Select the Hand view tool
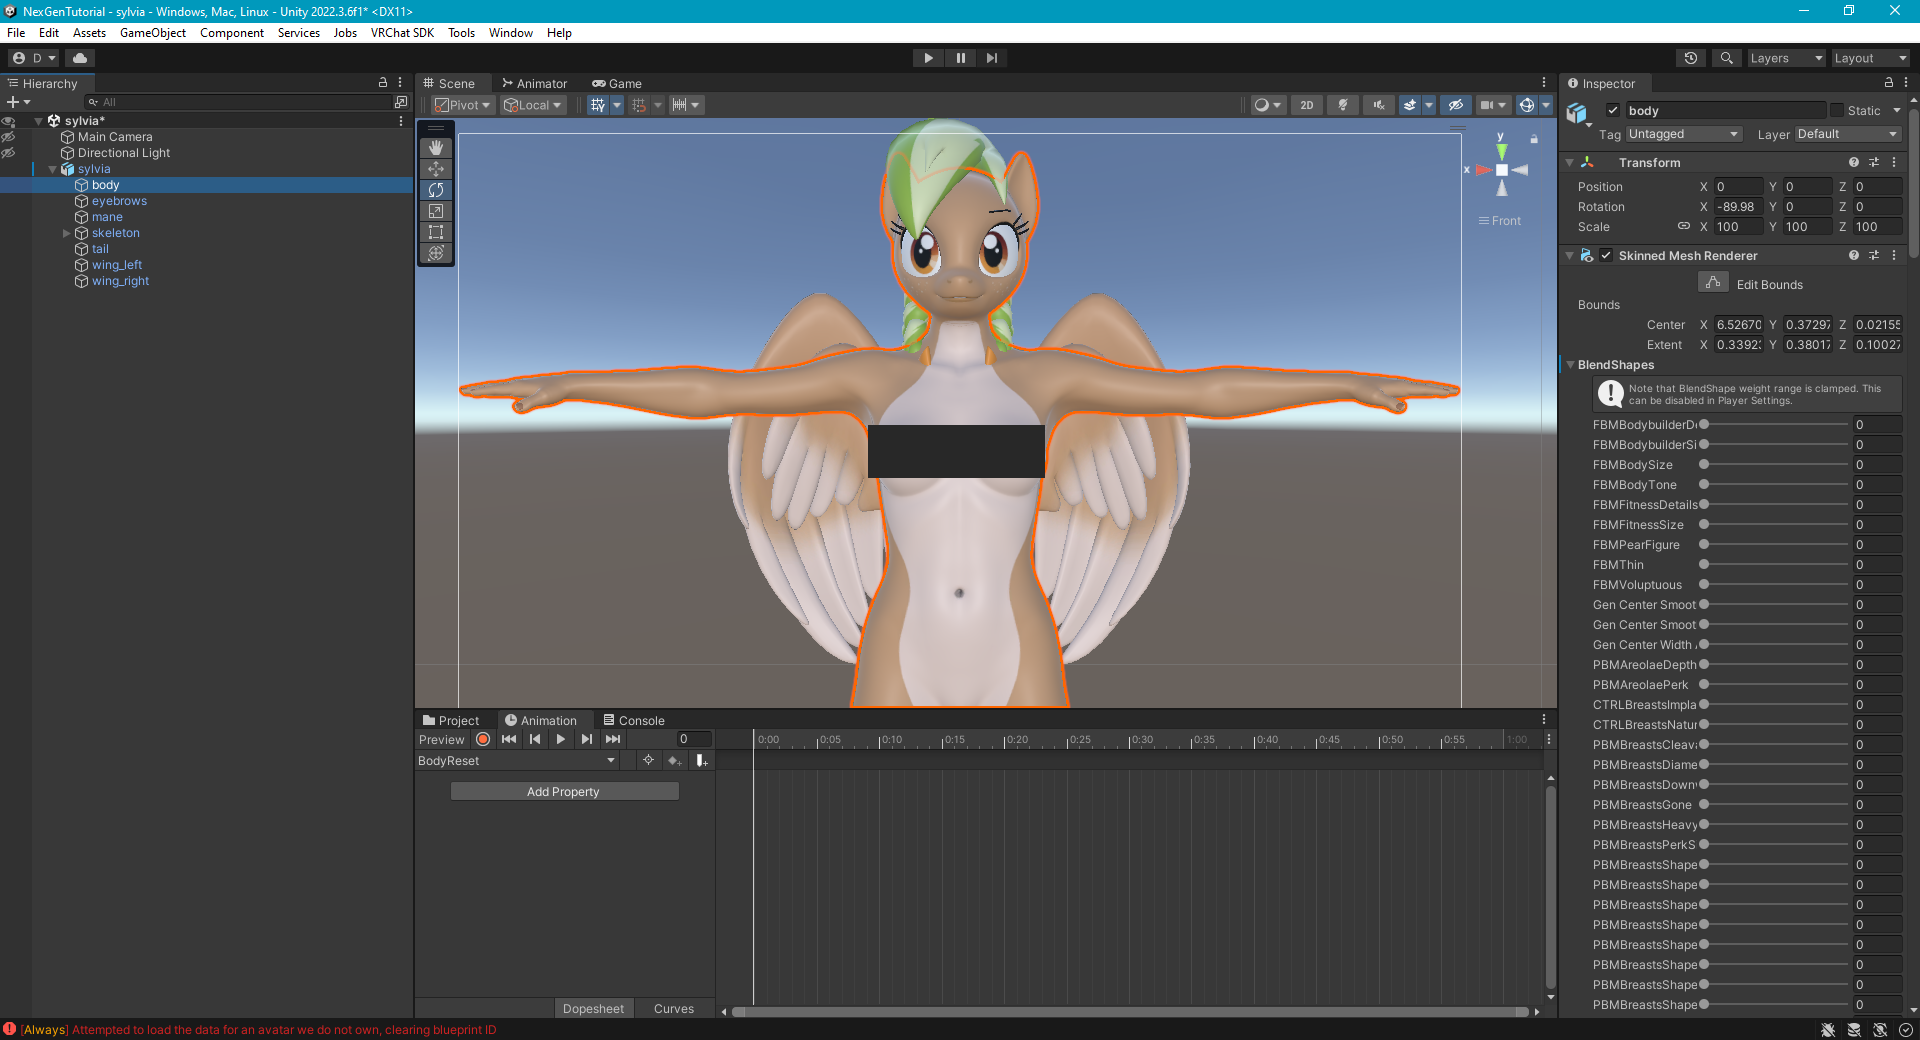 (435, 148)
